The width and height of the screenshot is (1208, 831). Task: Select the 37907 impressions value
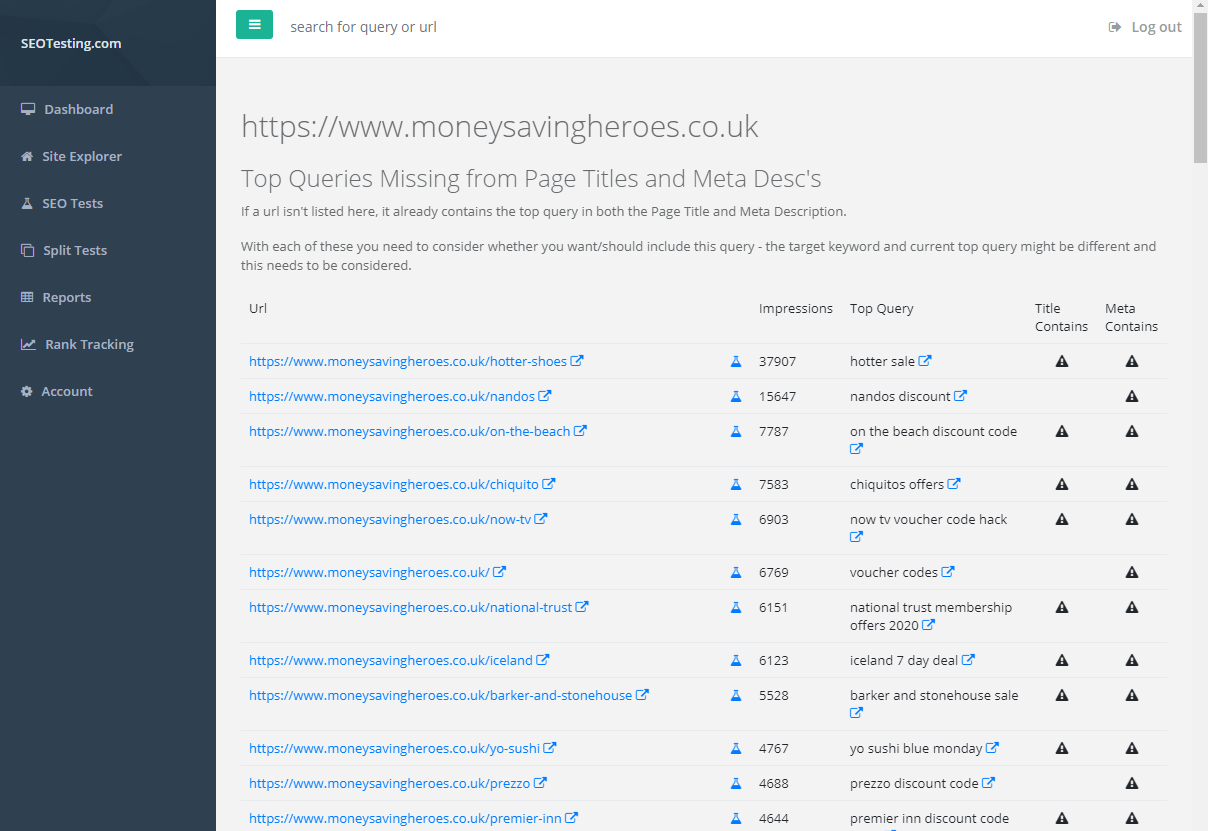point(778,361)
